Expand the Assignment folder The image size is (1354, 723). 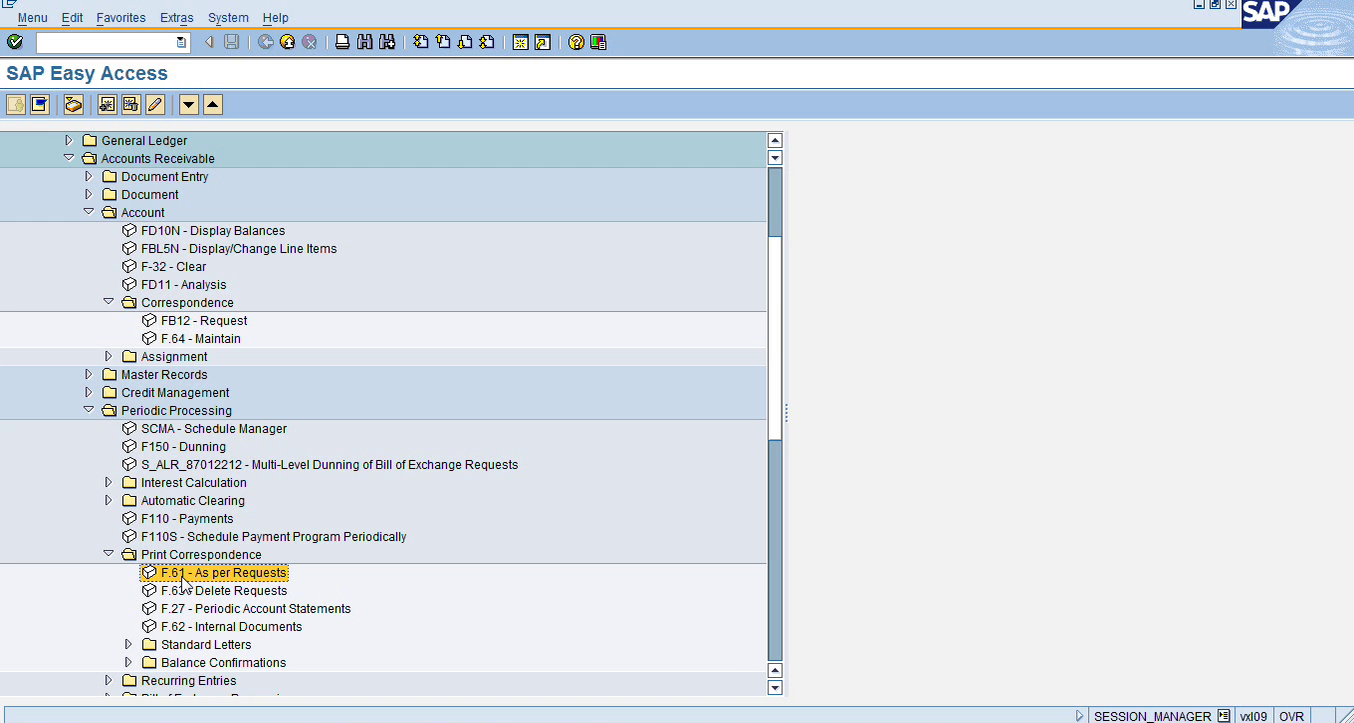pyautogui.click(x=109, y=356)
